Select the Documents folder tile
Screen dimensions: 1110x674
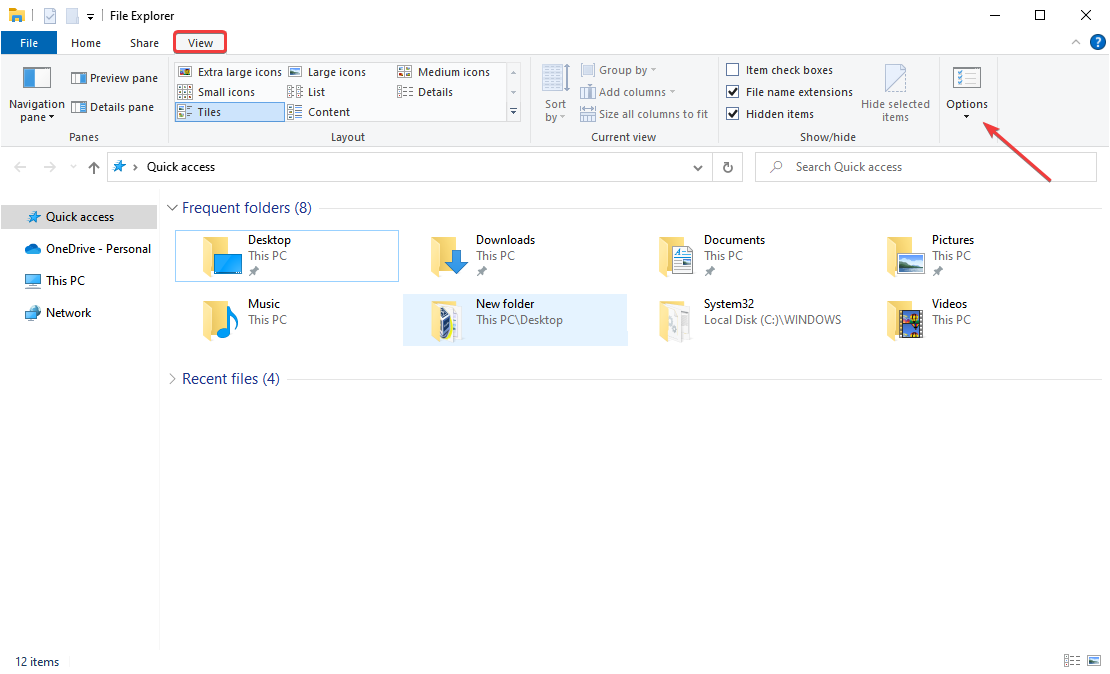tap(743, 256)
